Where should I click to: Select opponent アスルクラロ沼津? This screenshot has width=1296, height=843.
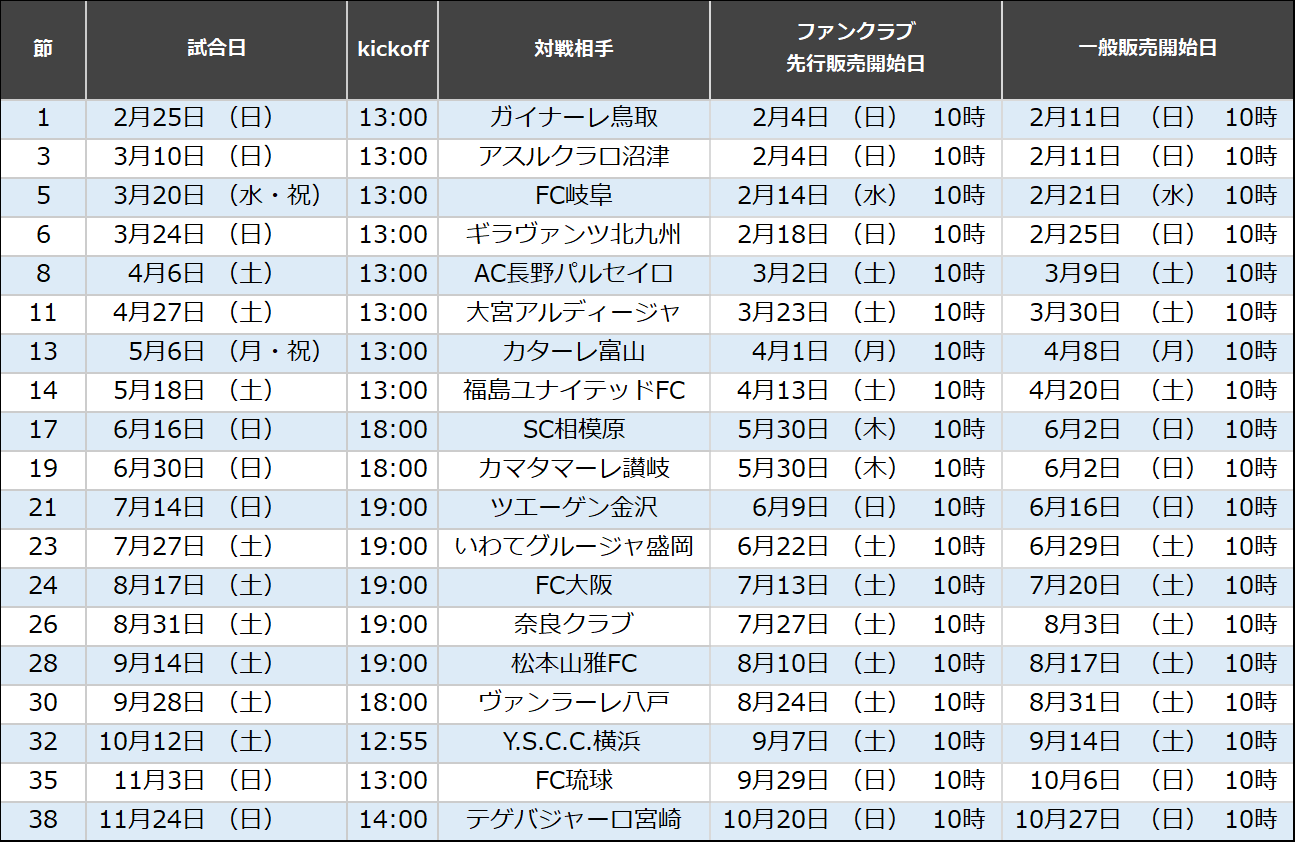click(574, 157)
